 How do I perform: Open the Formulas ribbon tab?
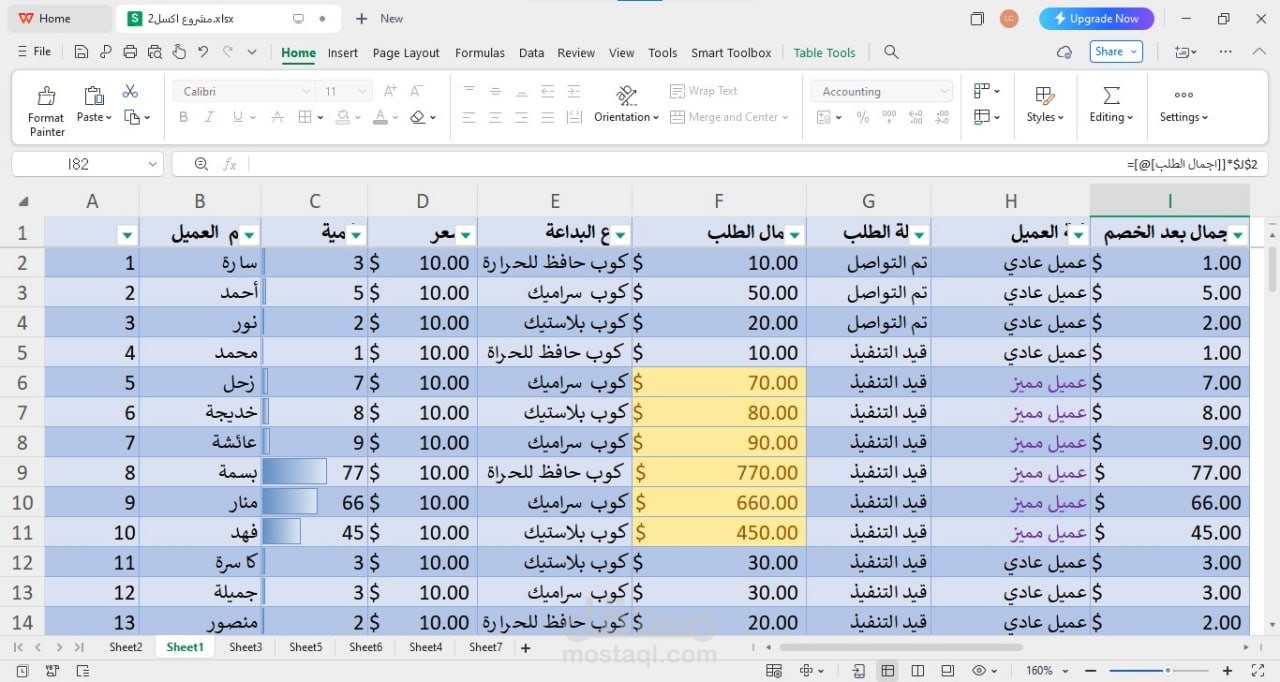pyautogui.click(x=480, y=53)
